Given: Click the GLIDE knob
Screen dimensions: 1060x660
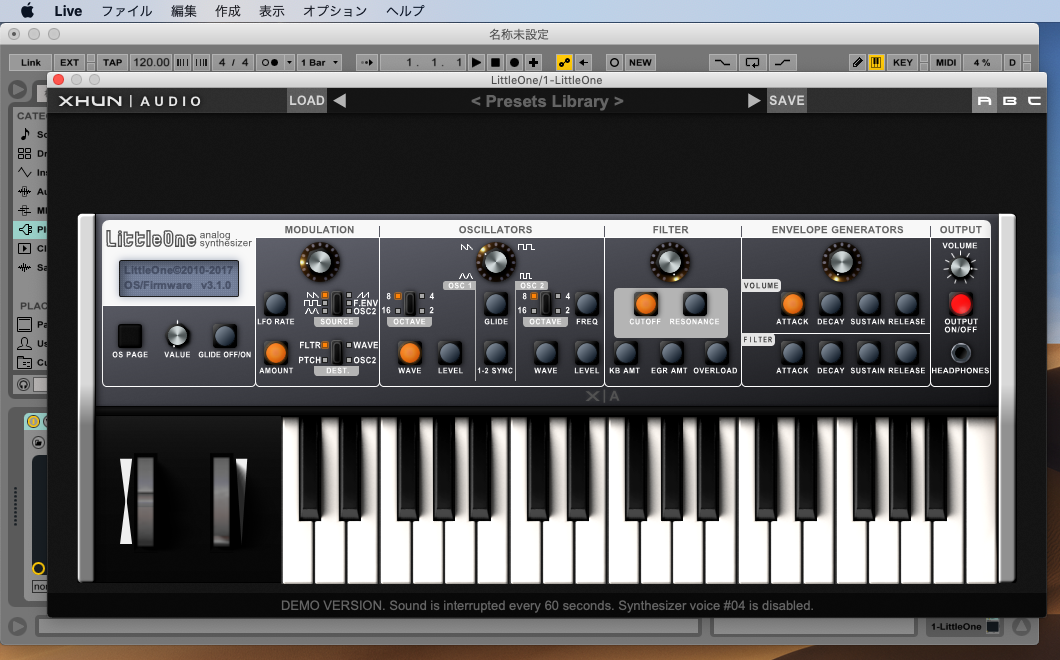Looking at the screenshot, I should [x=496, y=304].
